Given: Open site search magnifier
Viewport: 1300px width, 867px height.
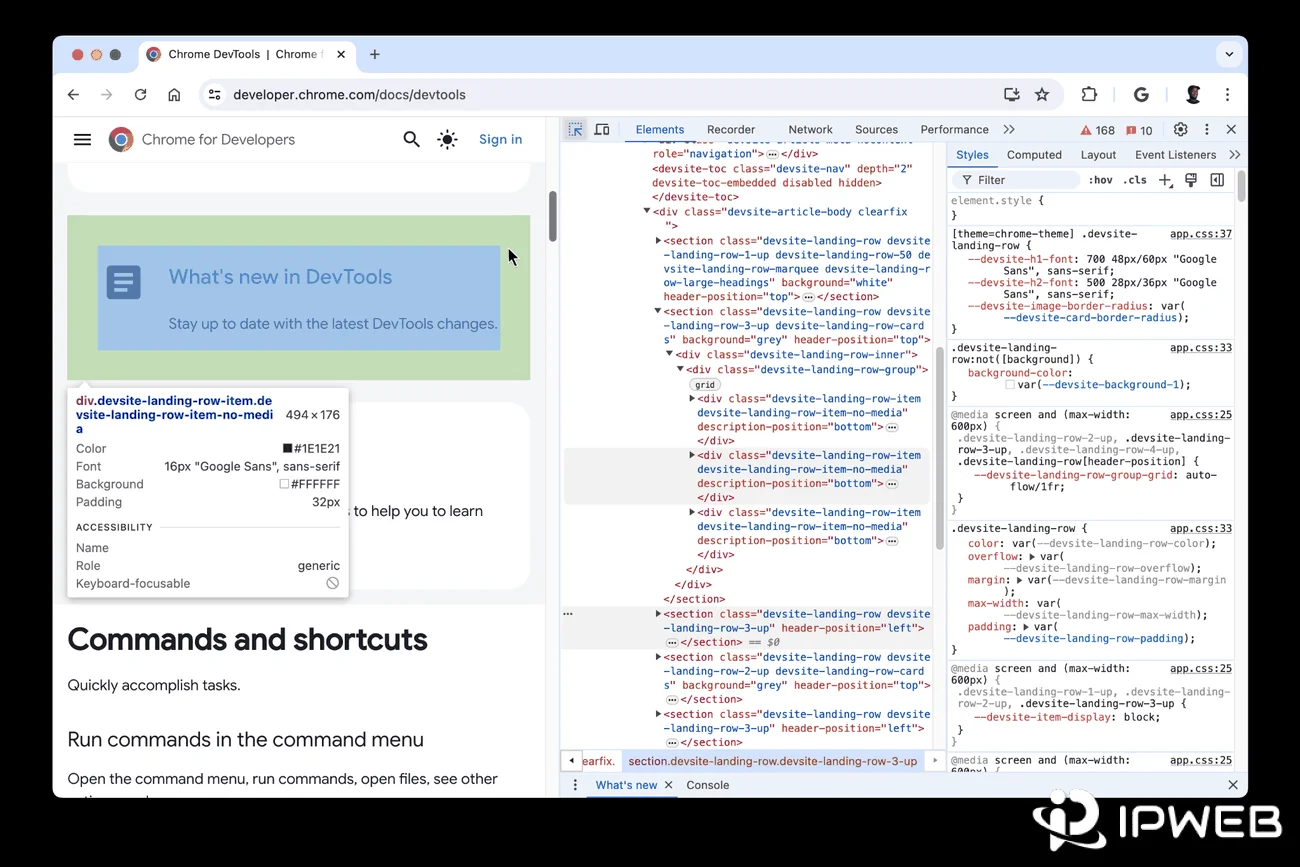Looking at the screenshot, I should [x=411, y=139].
